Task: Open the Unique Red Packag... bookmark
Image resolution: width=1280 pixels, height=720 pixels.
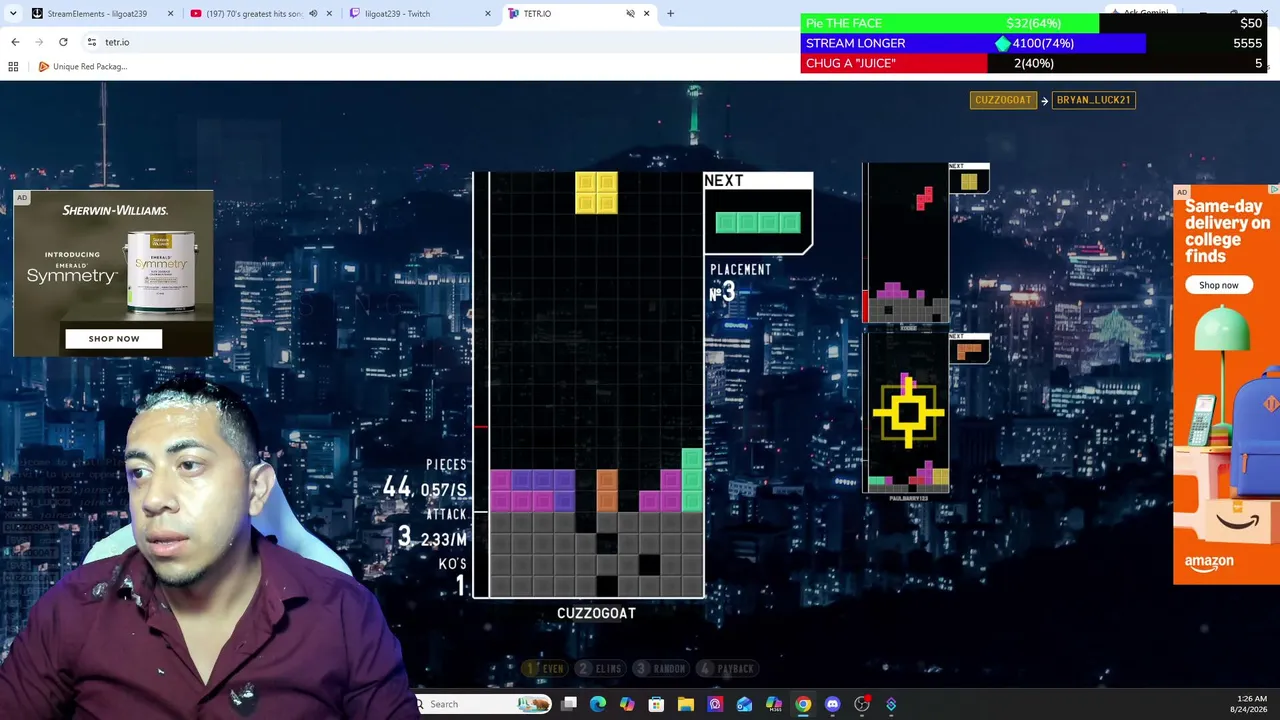Action: 83,67
